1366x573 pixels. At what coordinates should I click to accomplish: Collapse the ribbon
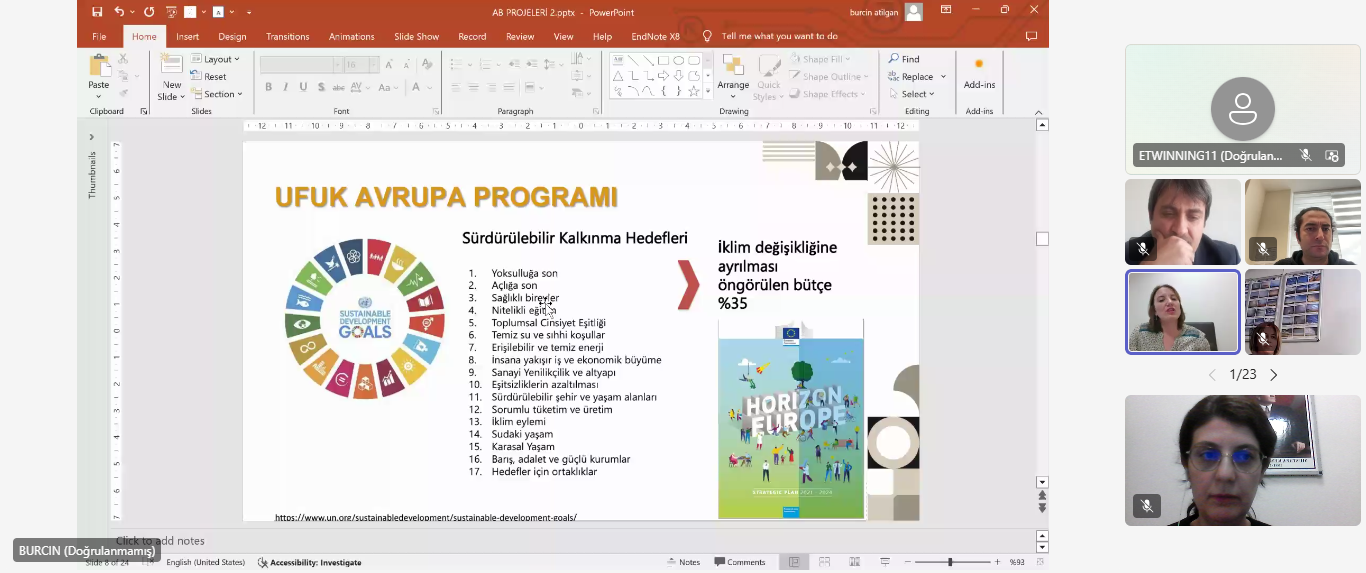[1039, 112]
